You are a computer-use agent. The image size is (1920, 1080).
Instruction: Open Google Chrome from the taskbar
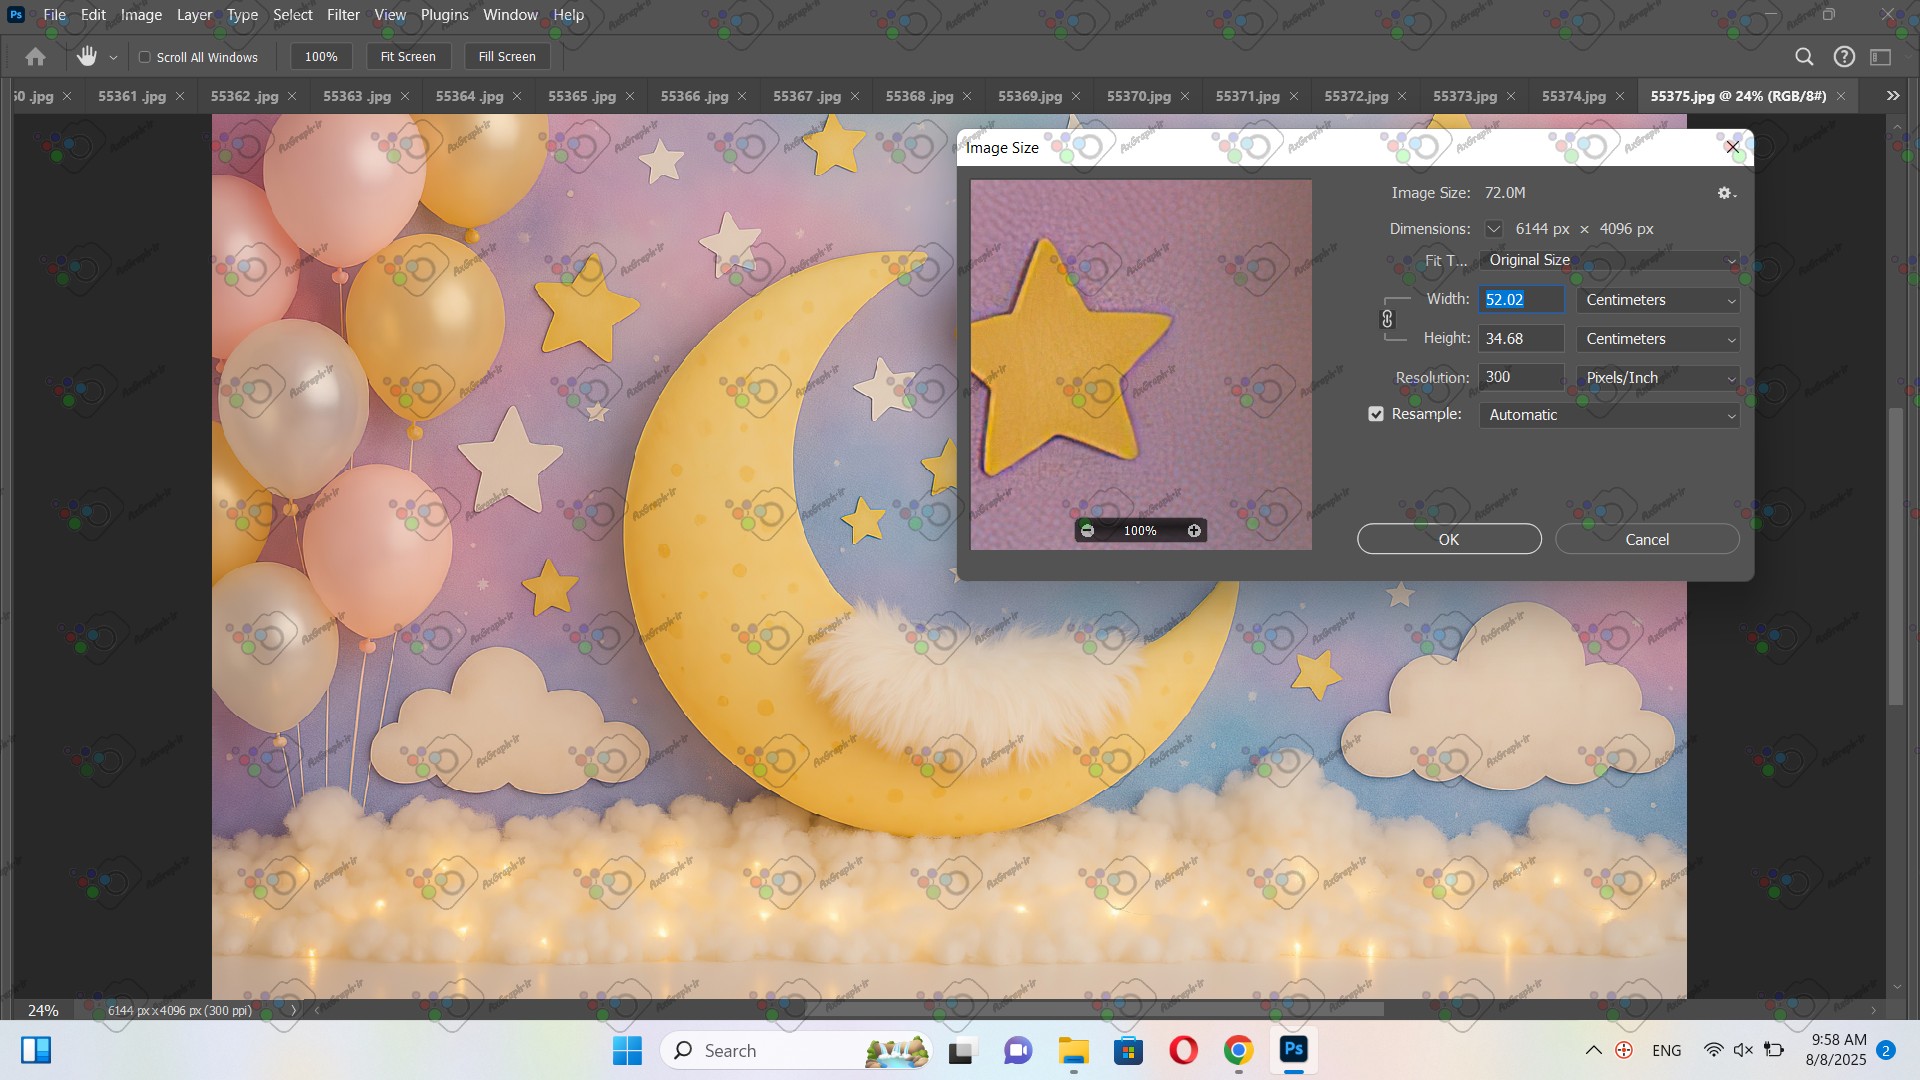pyautogui.click(x=1238, y=1051)
